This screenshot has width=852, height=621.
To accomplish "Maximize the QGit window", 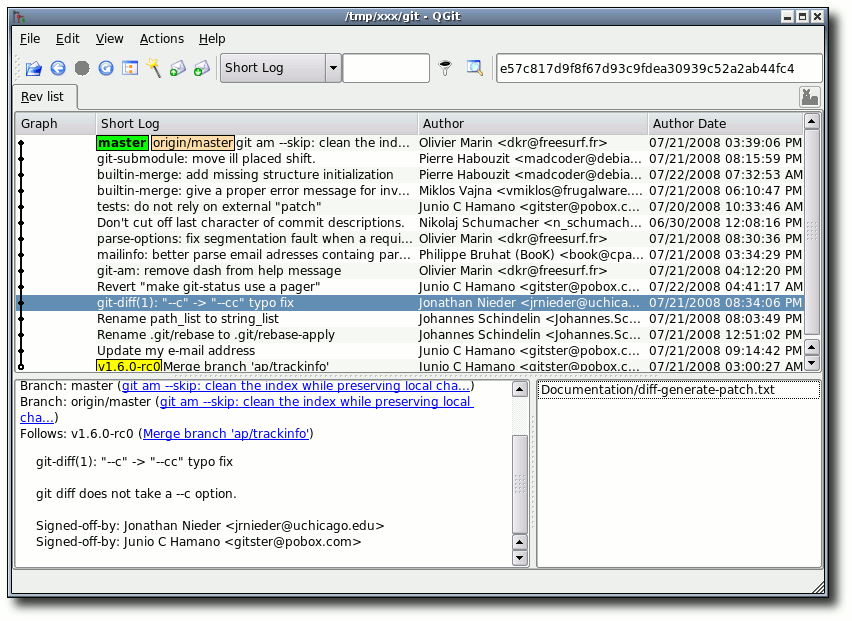I will pyautogui.click(x=802, y=17).
